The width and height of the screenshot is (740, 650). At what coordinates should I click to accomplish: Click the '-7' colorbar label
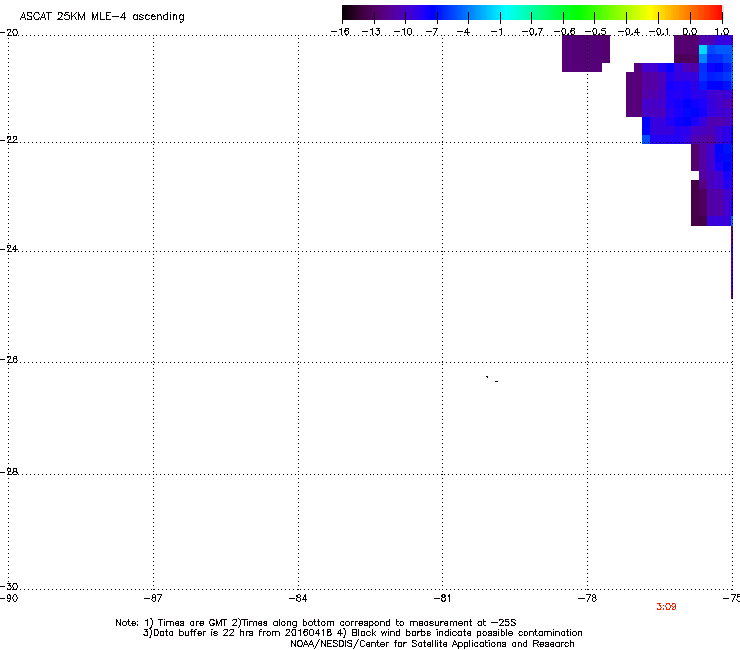click(432, 32)
